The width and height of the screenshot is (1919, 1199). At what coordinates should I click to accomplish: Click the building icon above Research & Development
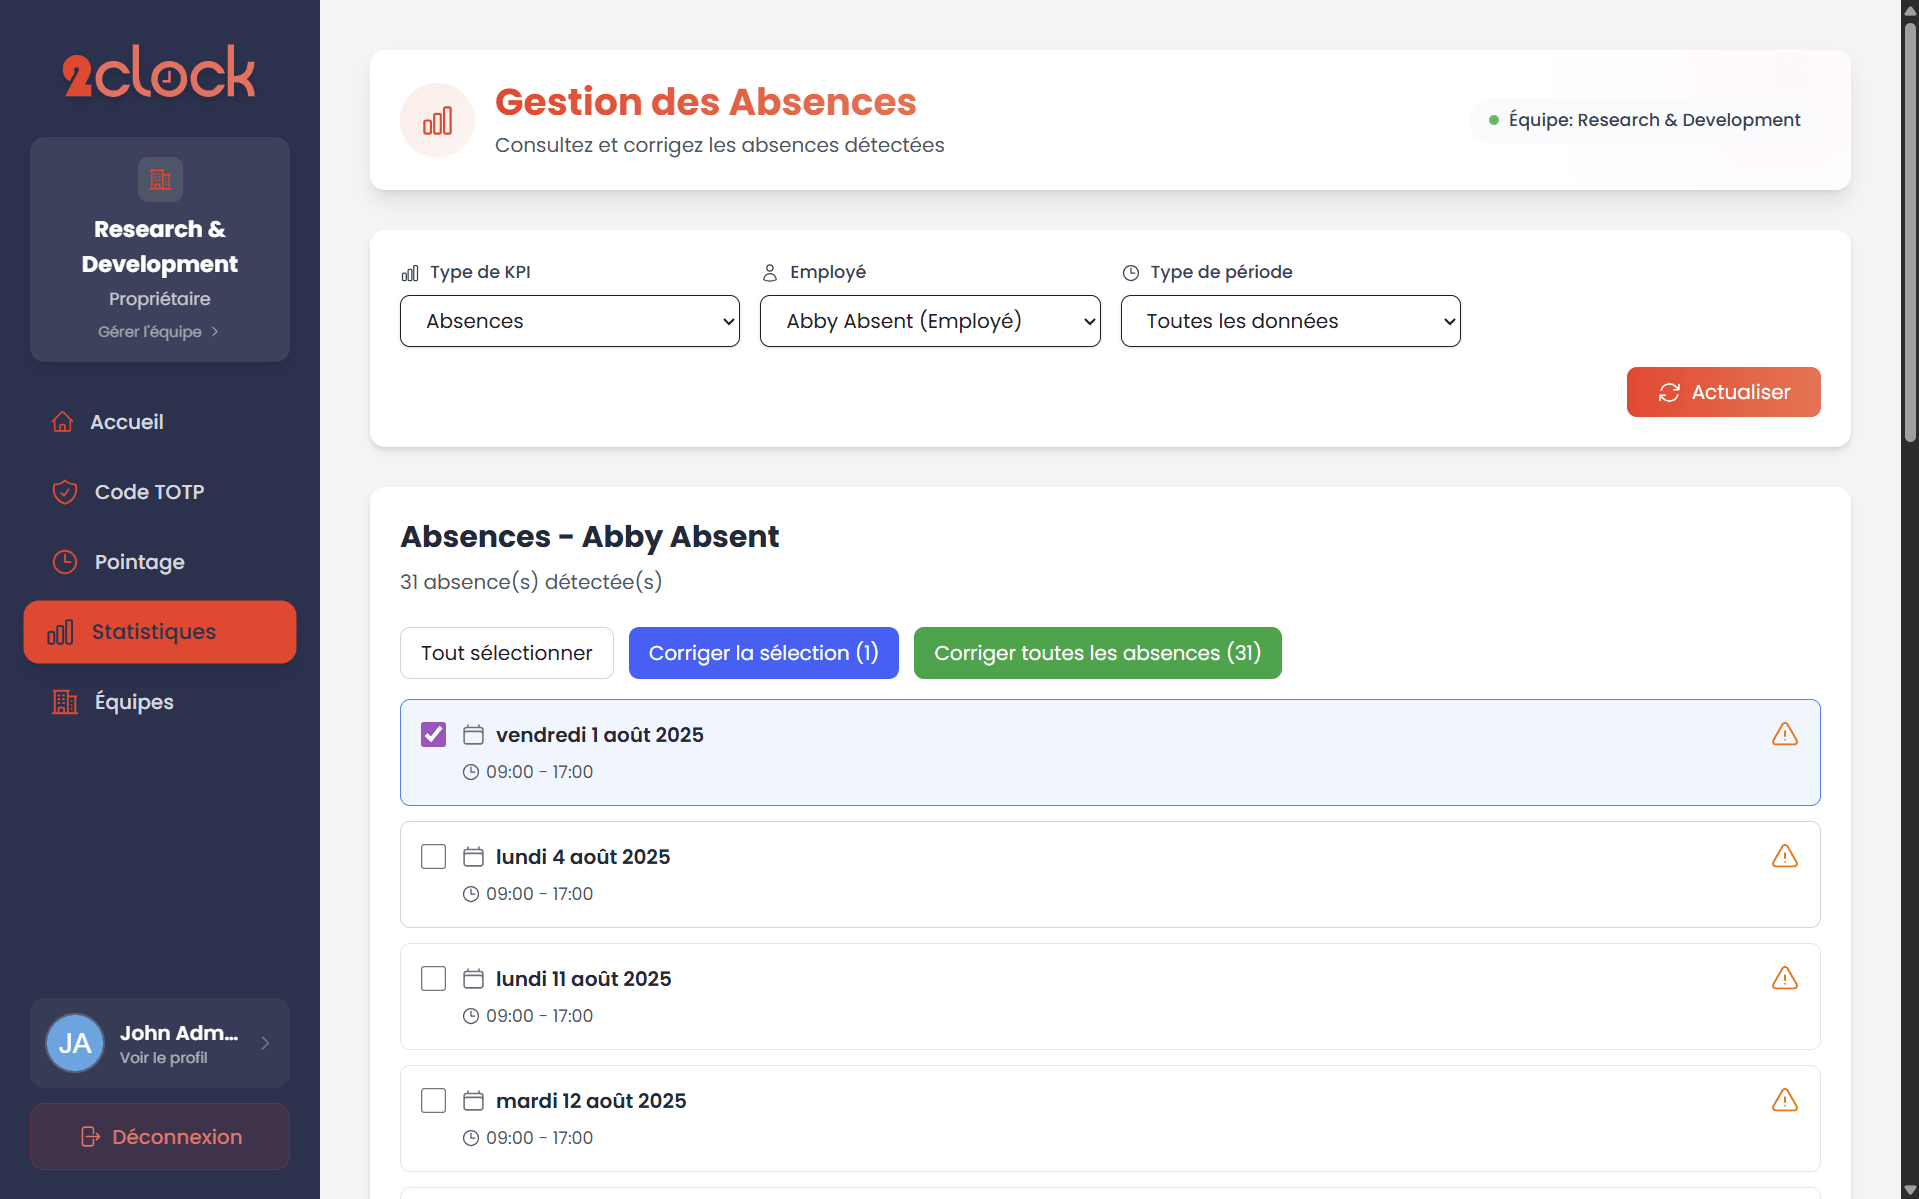click(160, 180)
